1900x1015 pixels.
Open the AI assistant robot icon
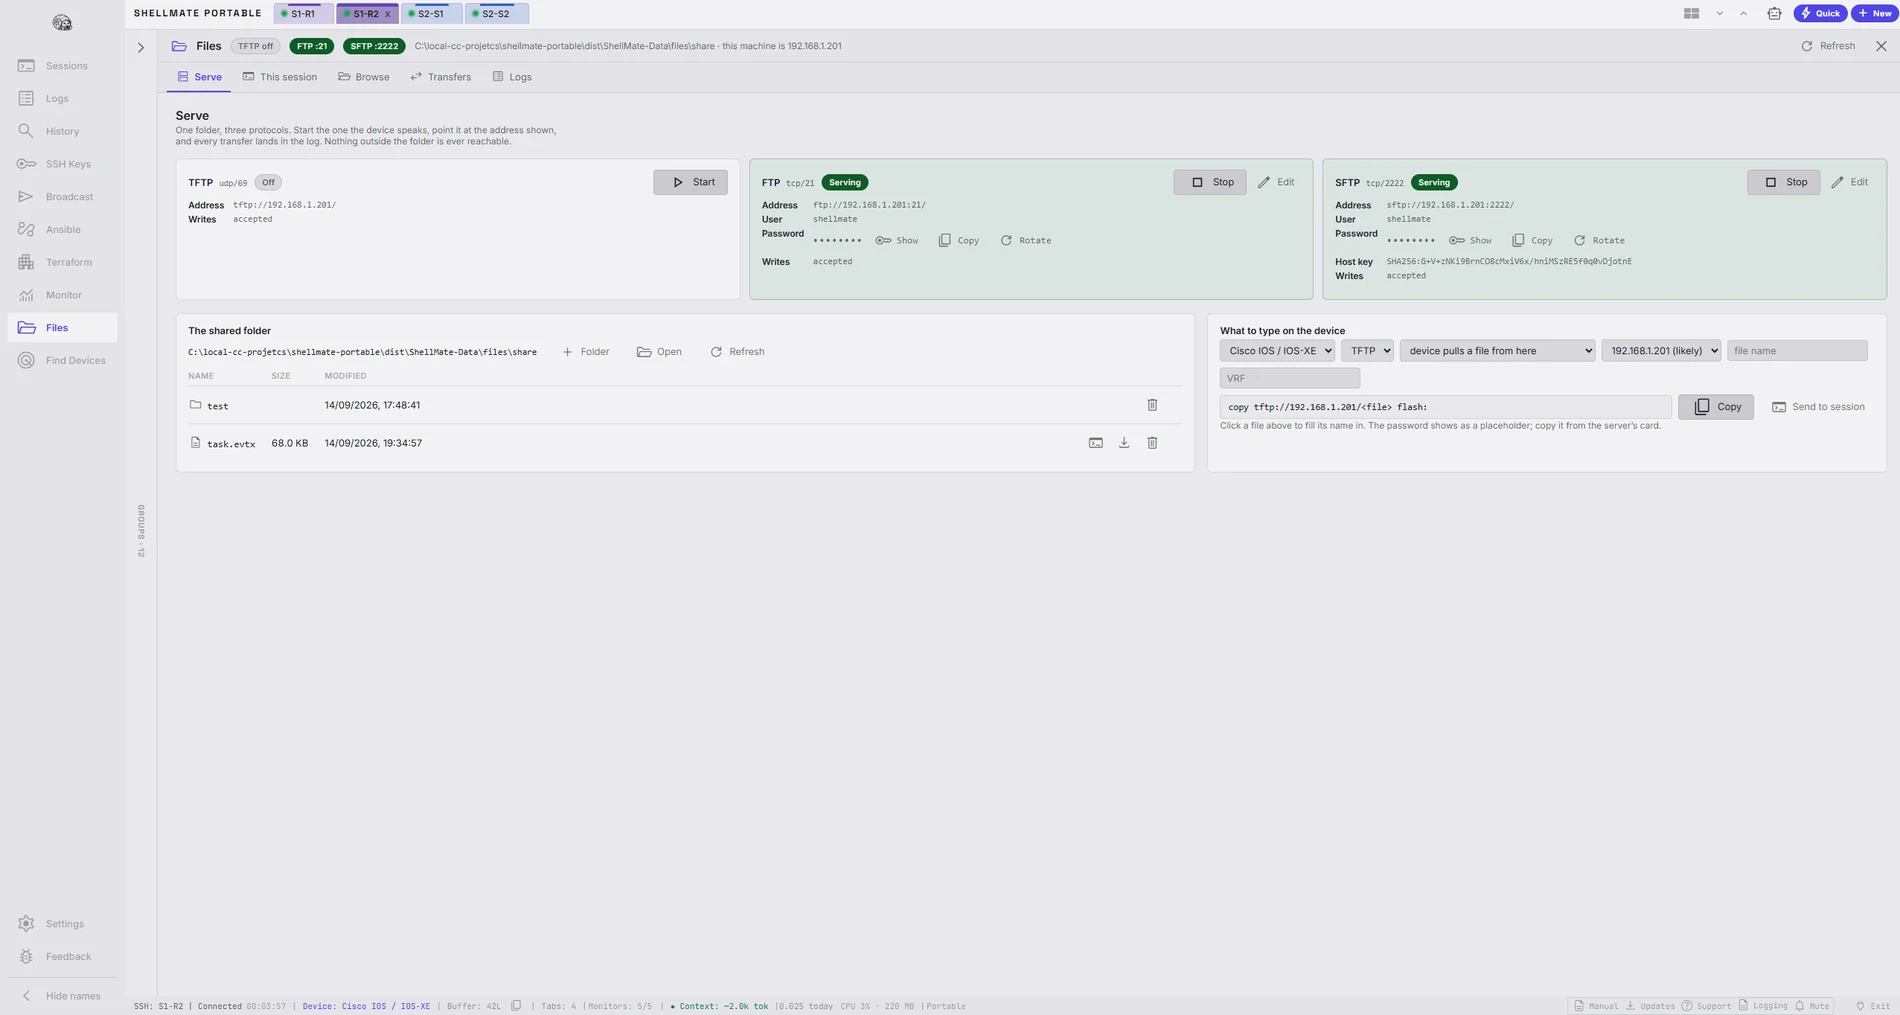(1774, 13)
